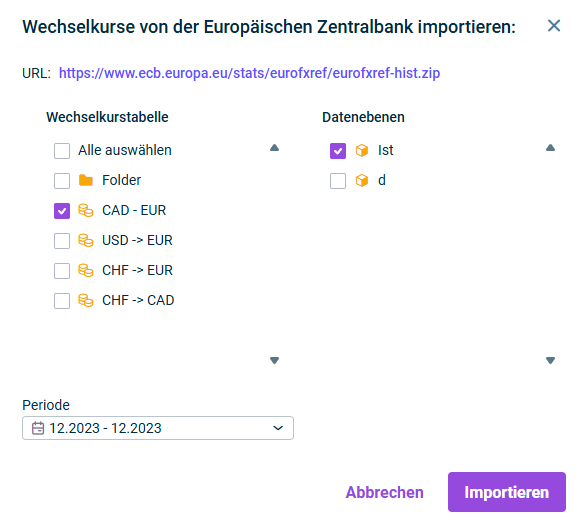
Task: Click the coins icon beside USD -> EUR
Action: [86, 240]
